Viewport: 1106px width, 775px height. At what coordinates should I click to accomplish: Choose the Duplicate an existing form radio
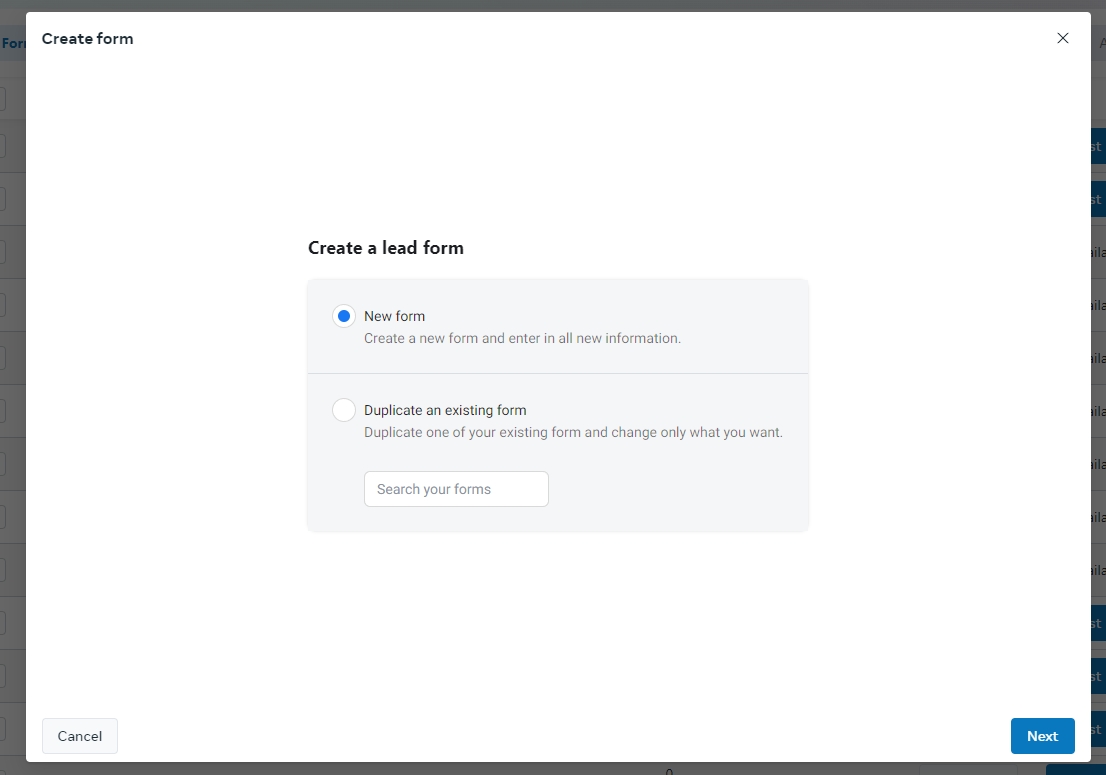(x=344, y=410)
